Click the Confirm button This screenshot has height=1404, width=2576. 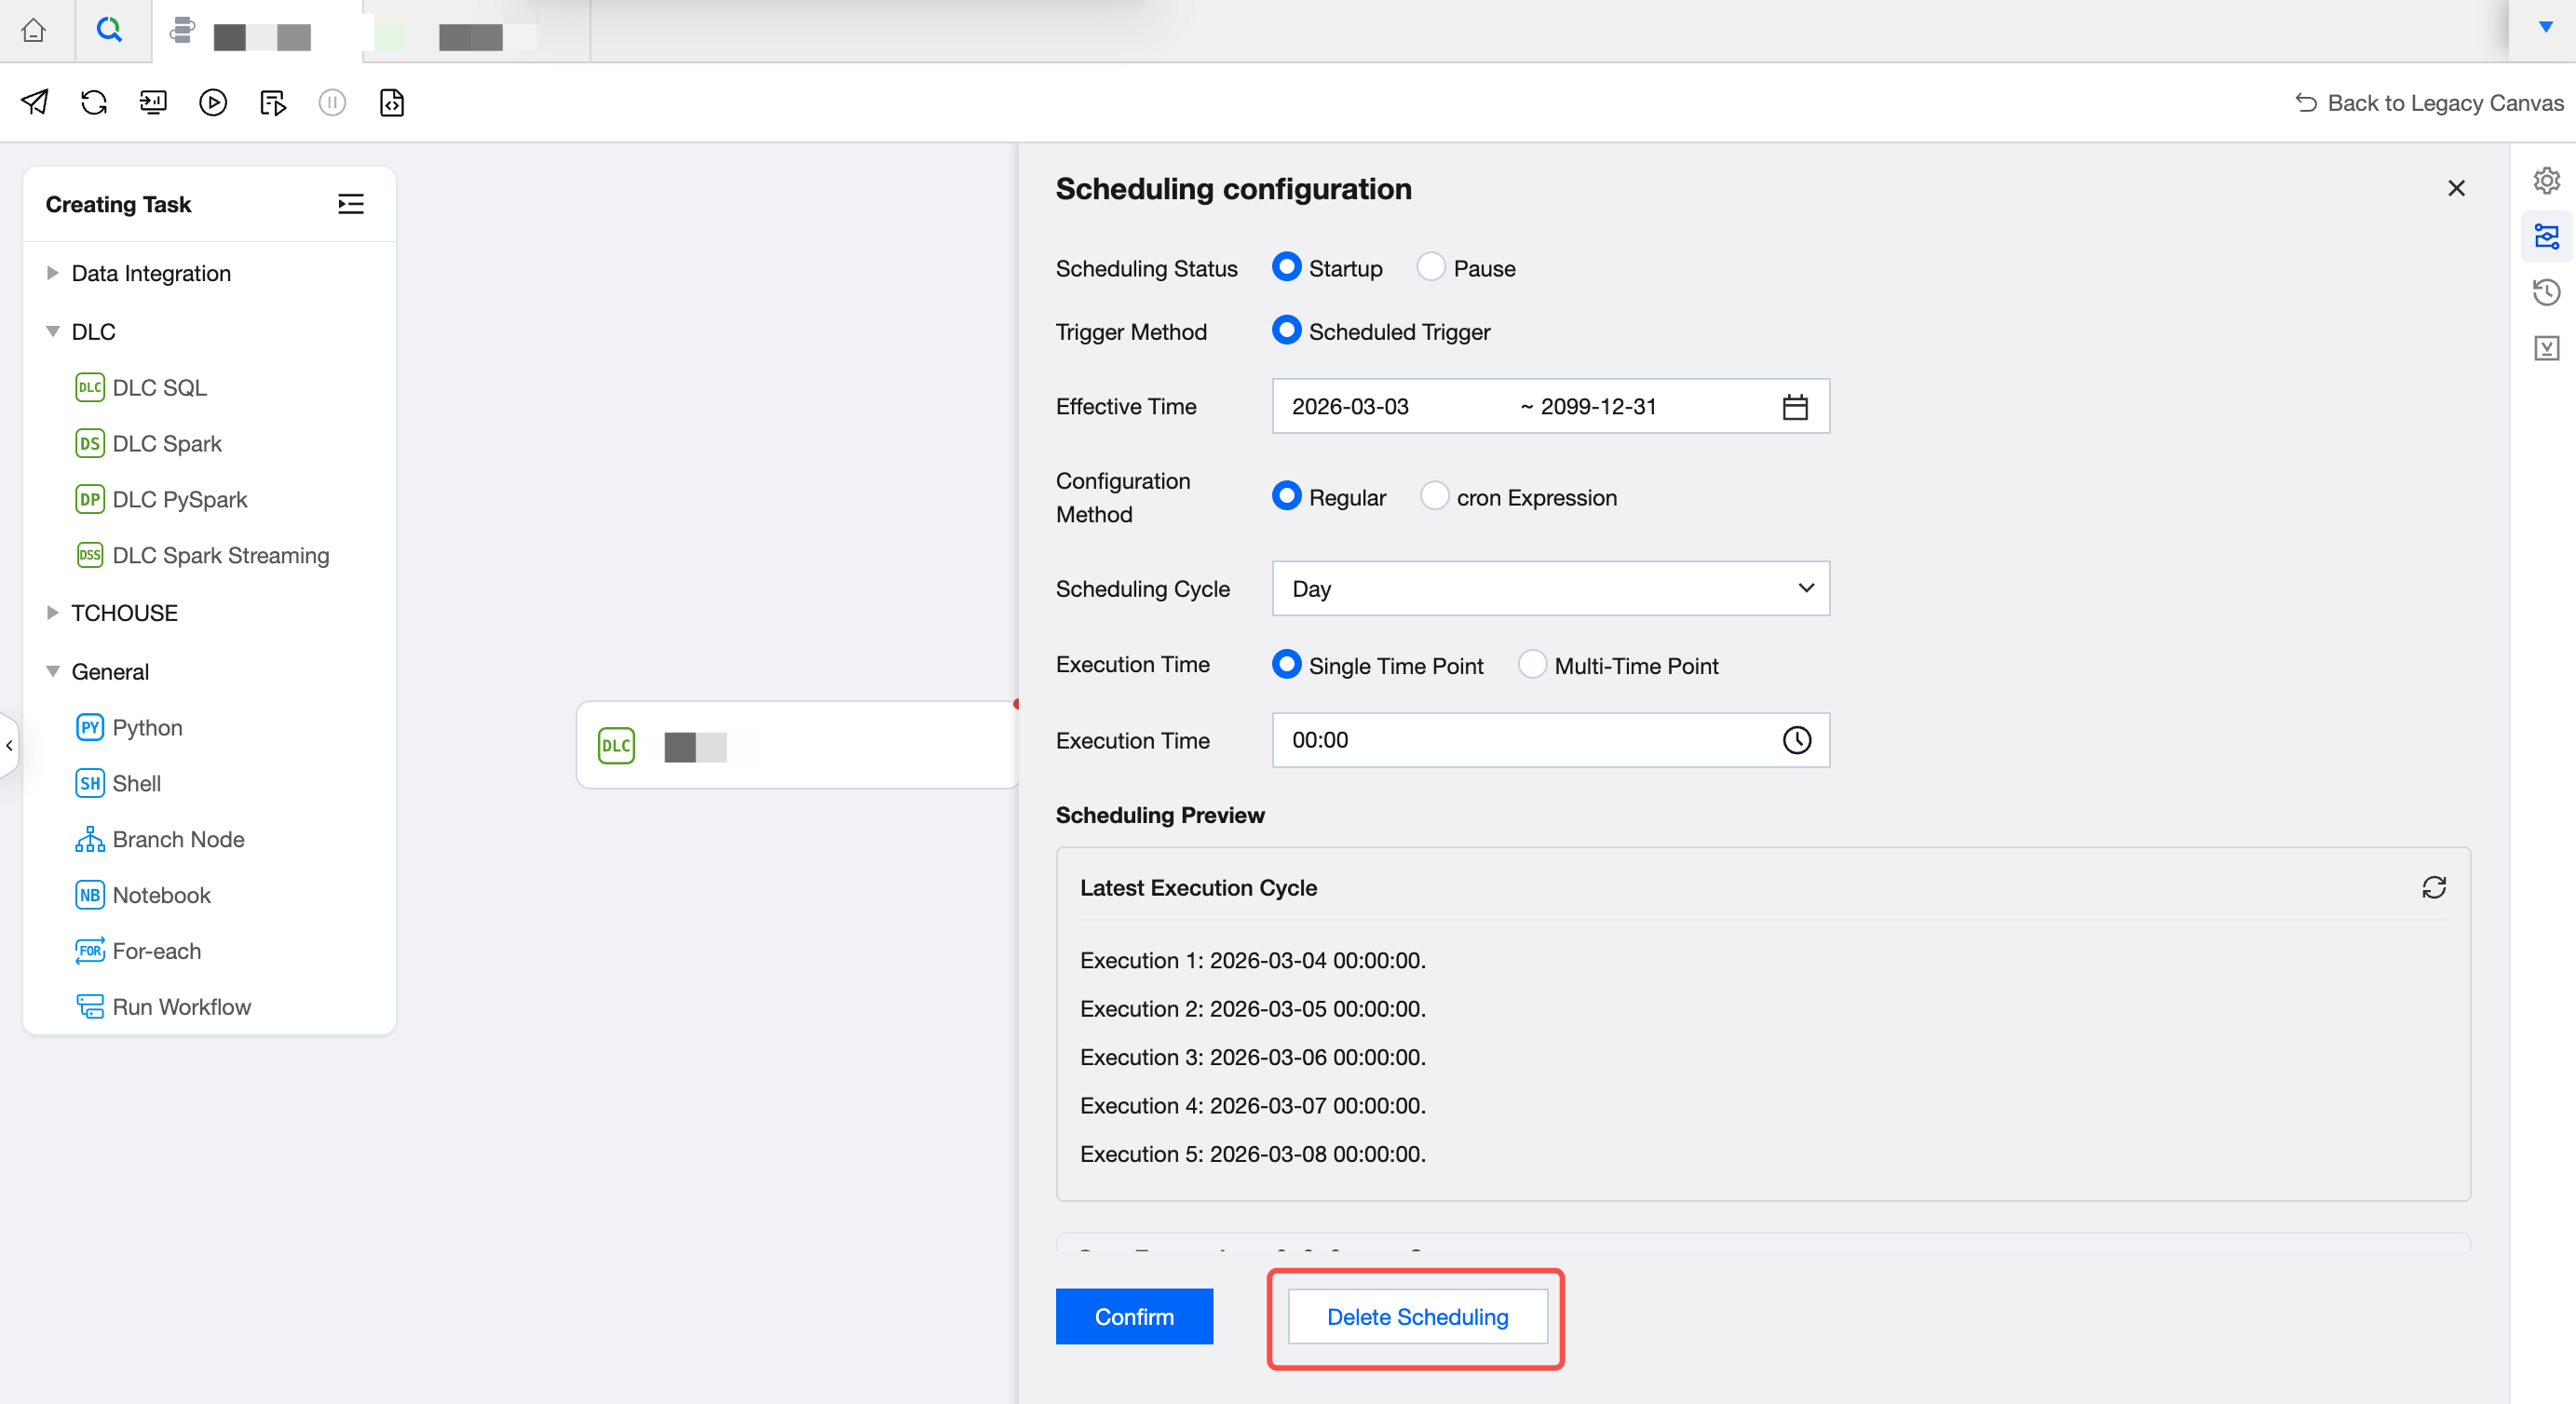pyautogui.click(x=1134, y=1316)
